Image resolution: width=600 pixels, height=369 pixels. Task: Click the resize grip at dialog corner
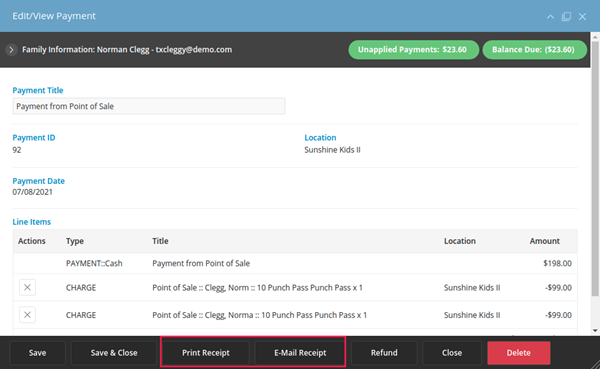594,364
